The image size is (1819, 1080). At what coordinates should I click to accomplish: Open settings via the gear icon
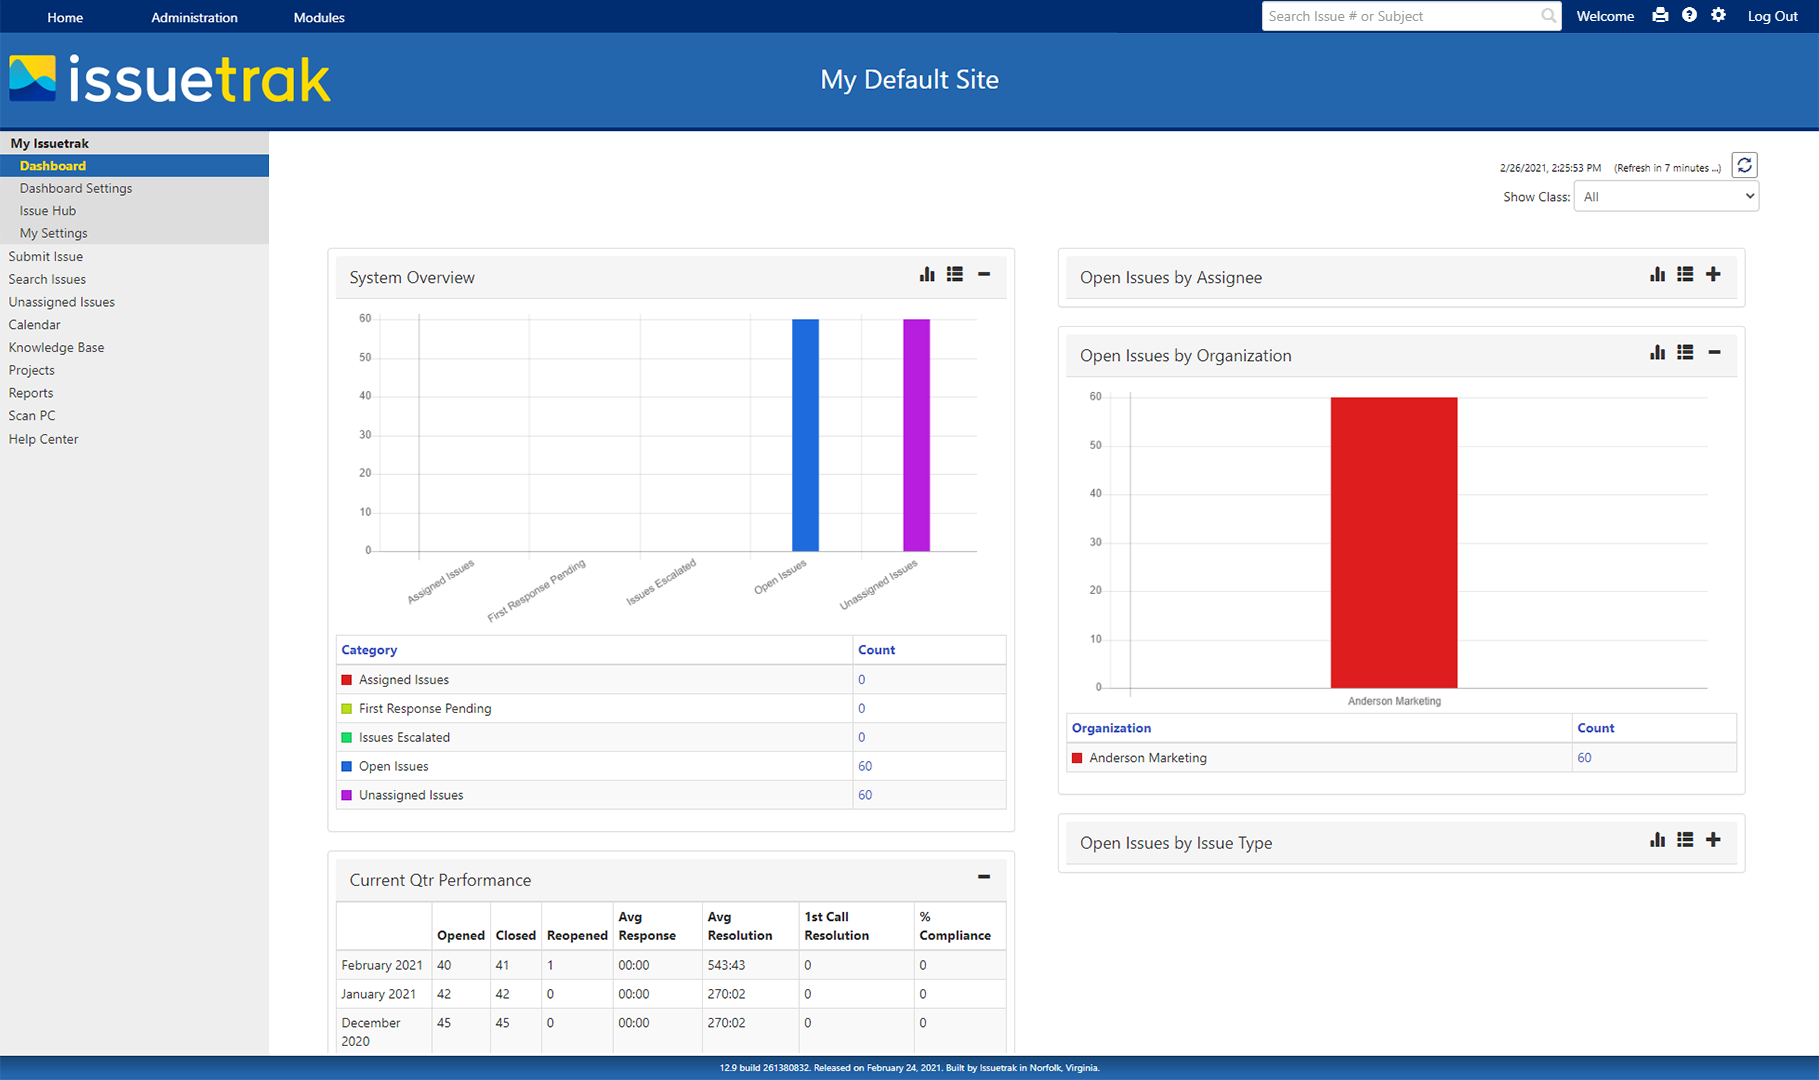1718,15
